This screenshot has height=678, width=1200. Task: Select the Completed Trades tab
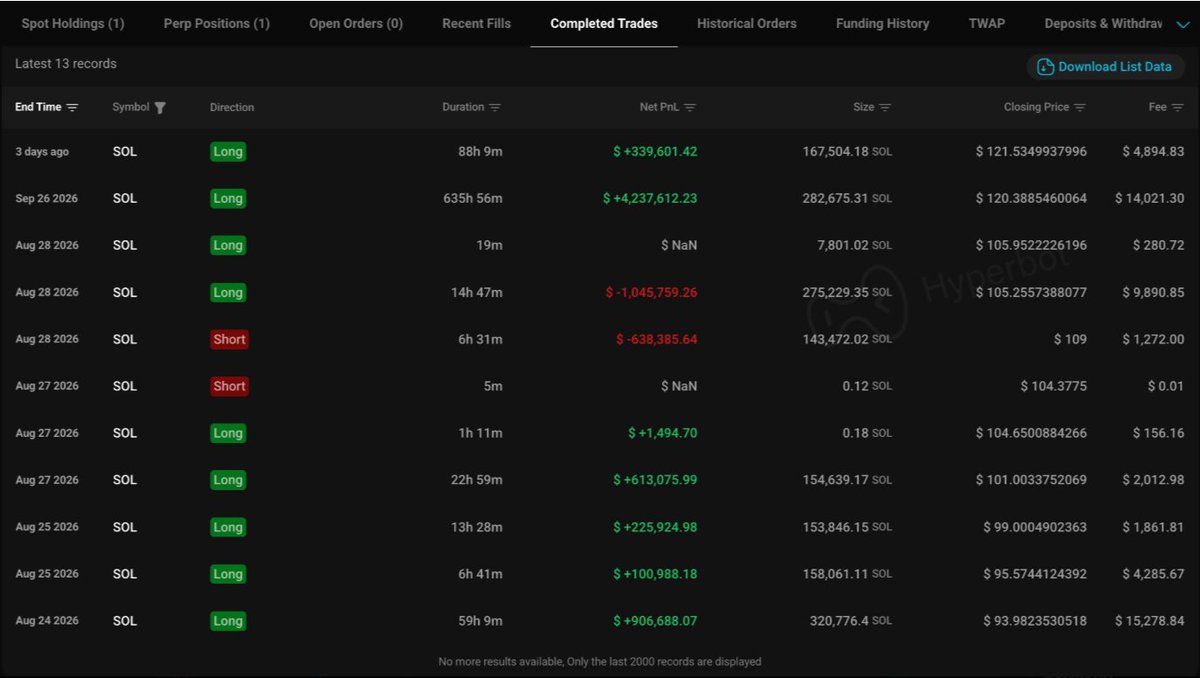pyautogui.click(x=604, y=23)
